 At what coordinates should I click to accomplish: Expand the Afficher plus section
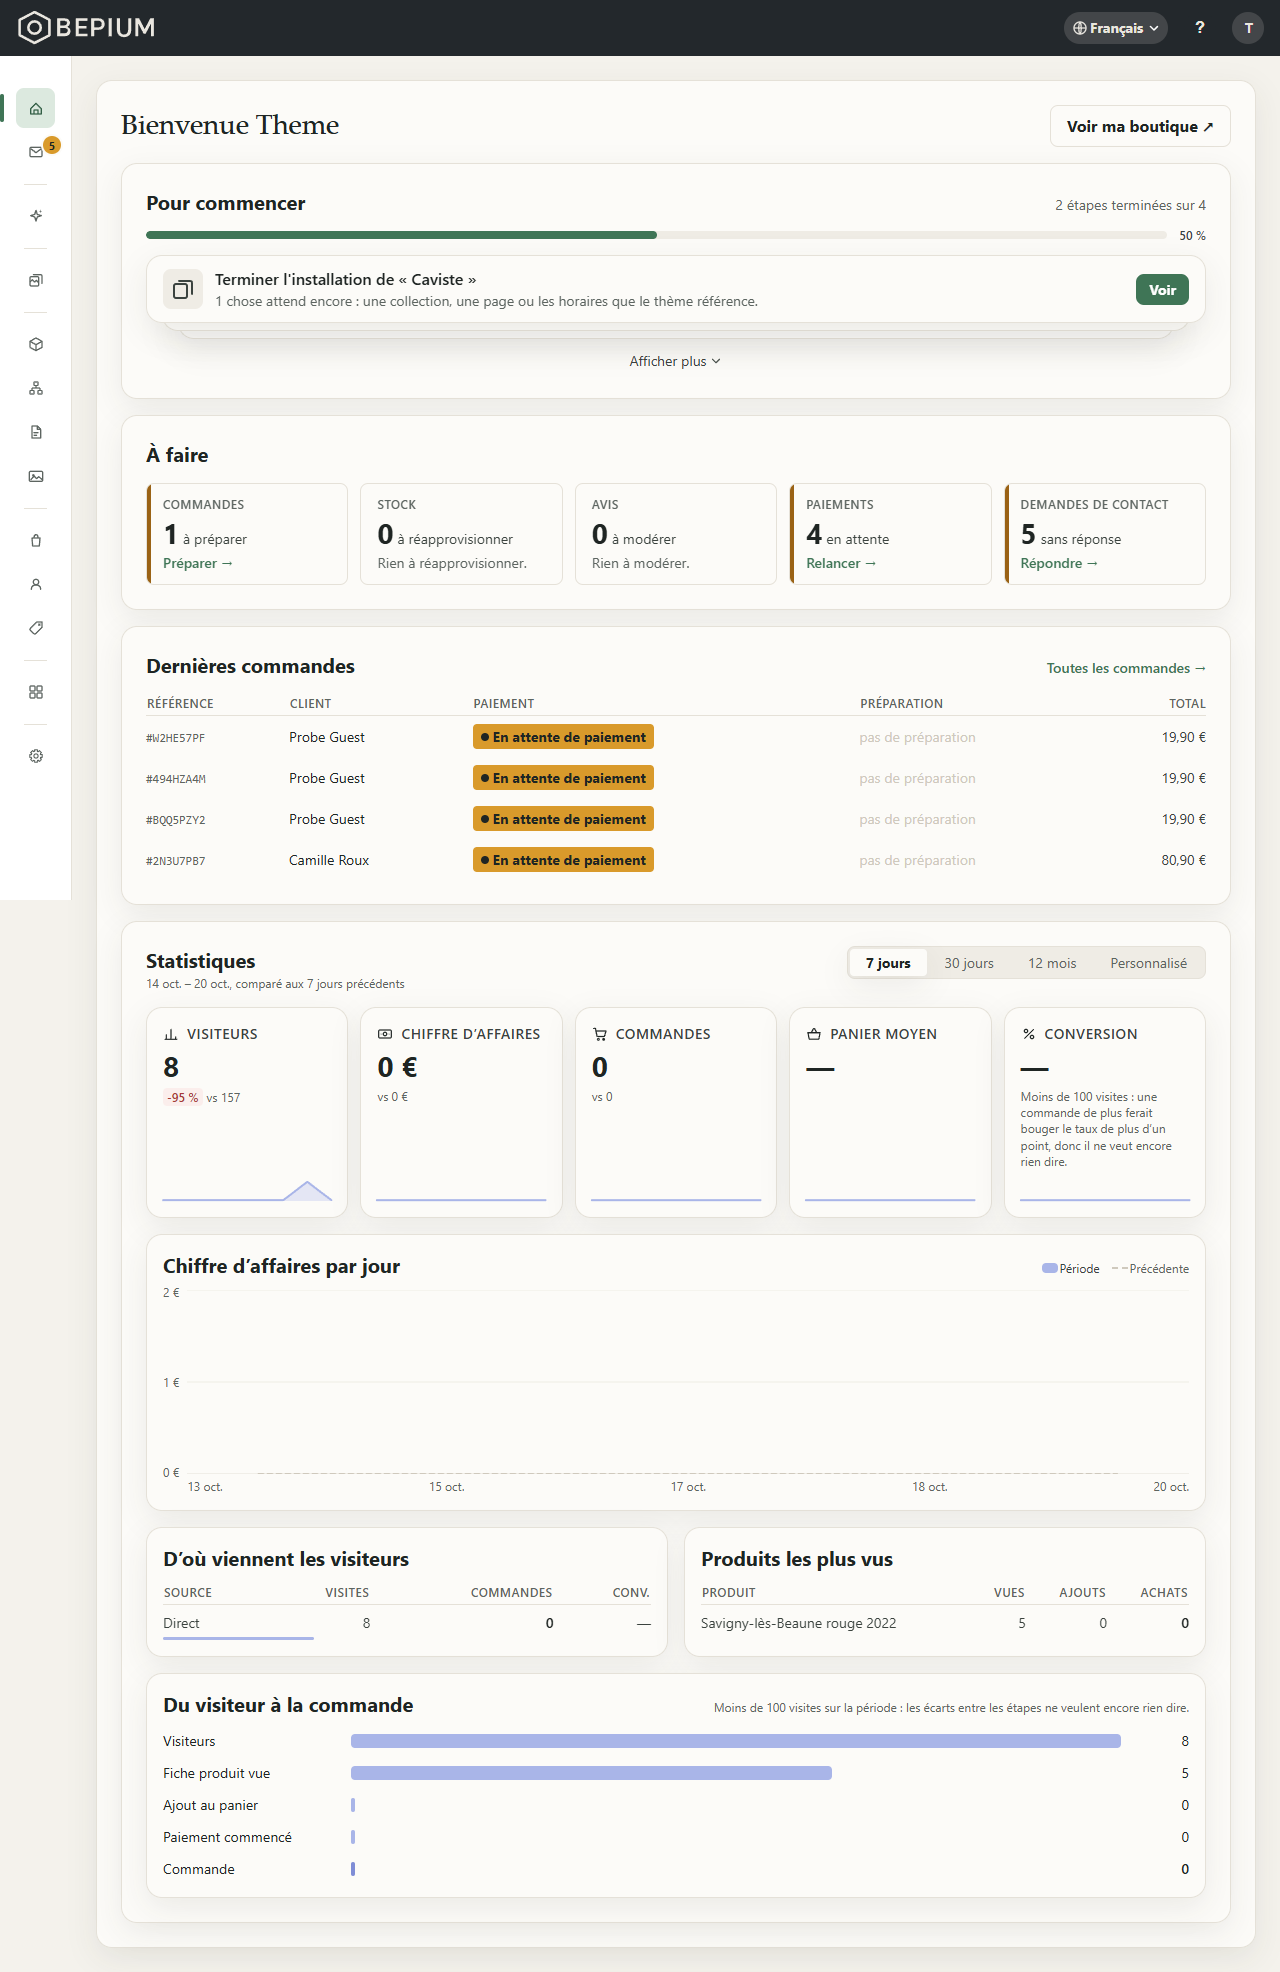tap(675, 361)
